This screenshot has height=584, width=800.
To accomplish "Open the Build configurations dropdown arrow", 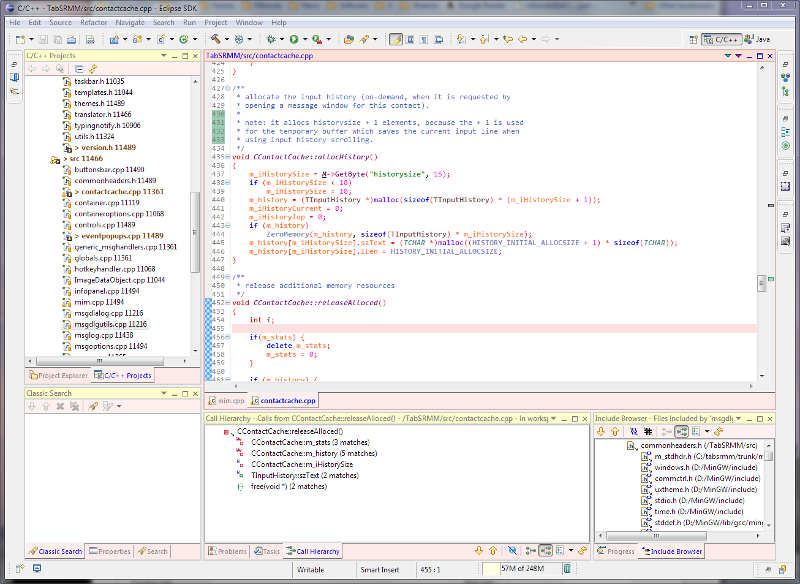I will (227, 39).
